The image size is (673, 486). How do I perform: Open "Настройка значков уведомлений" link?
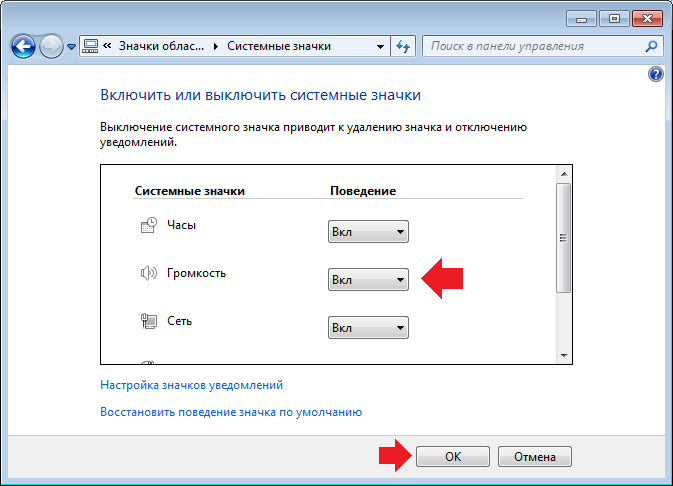coord(191,385)
